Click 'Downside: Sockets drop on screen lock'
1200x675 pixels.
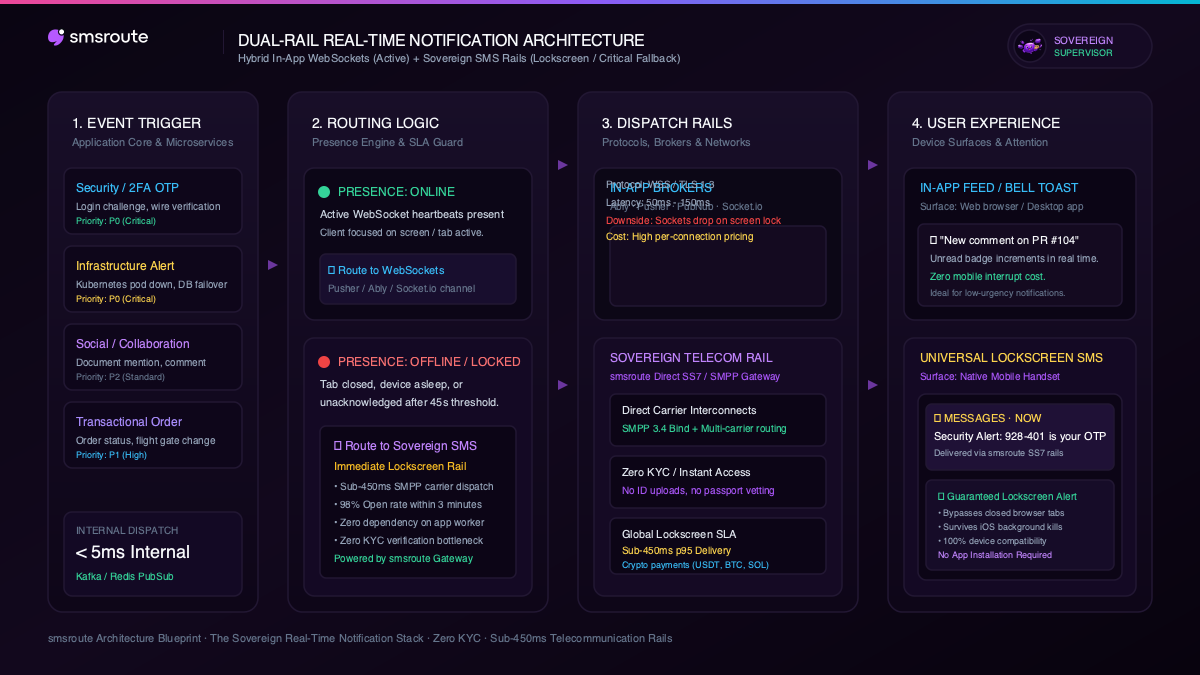coord(694,220)
